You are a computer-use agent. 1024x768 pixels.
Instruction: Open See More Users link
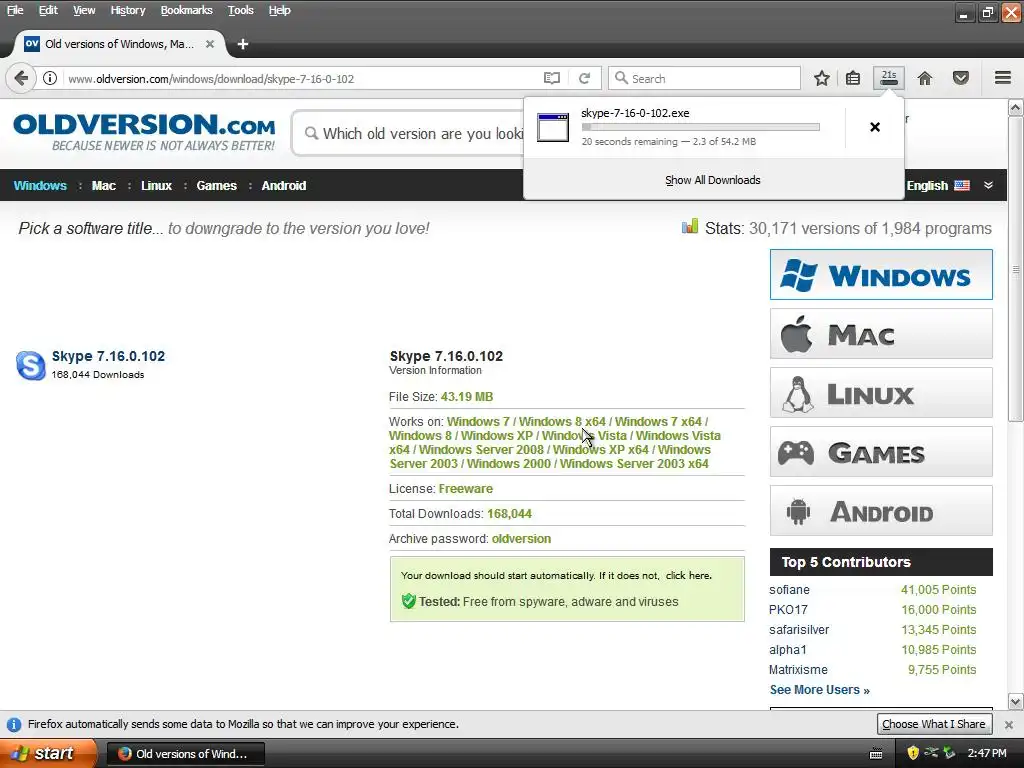(820, 690)
